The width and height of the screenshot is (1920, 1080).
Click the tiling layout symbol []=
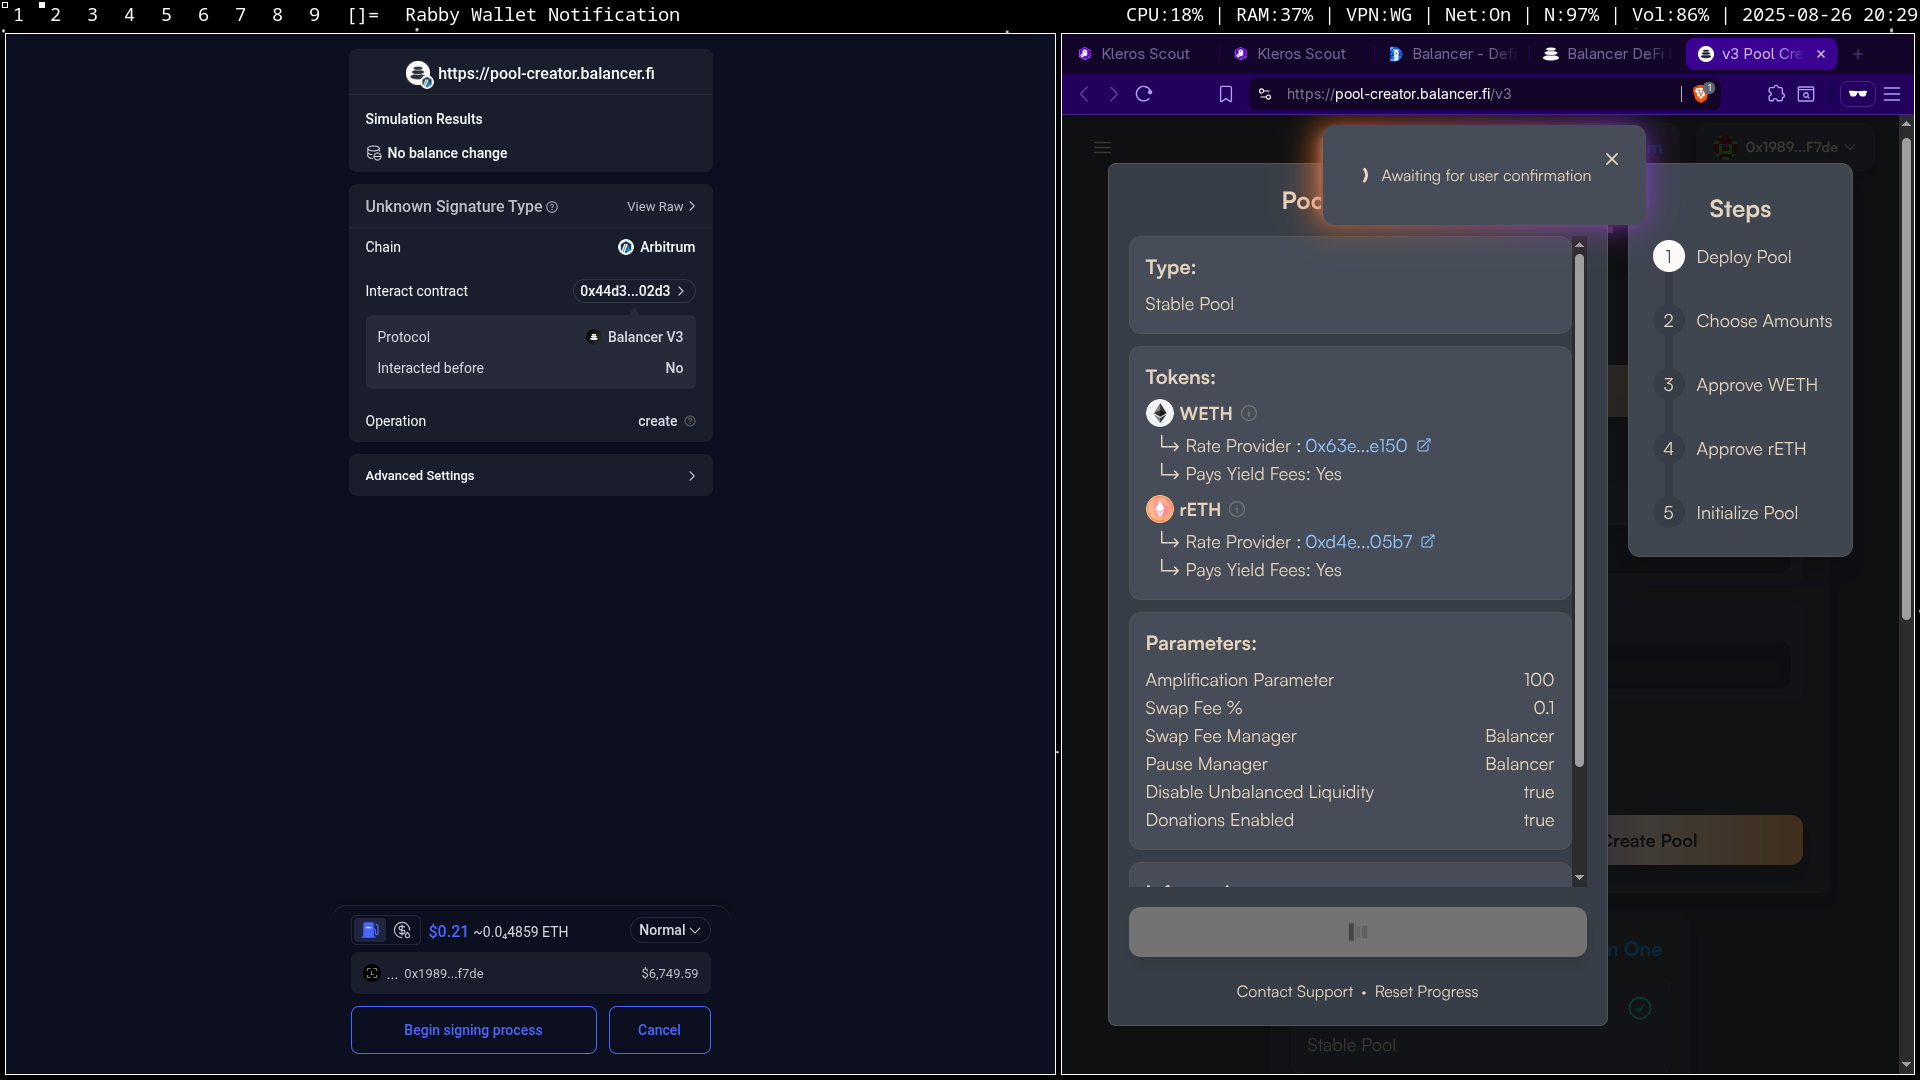tap(363, 15)
